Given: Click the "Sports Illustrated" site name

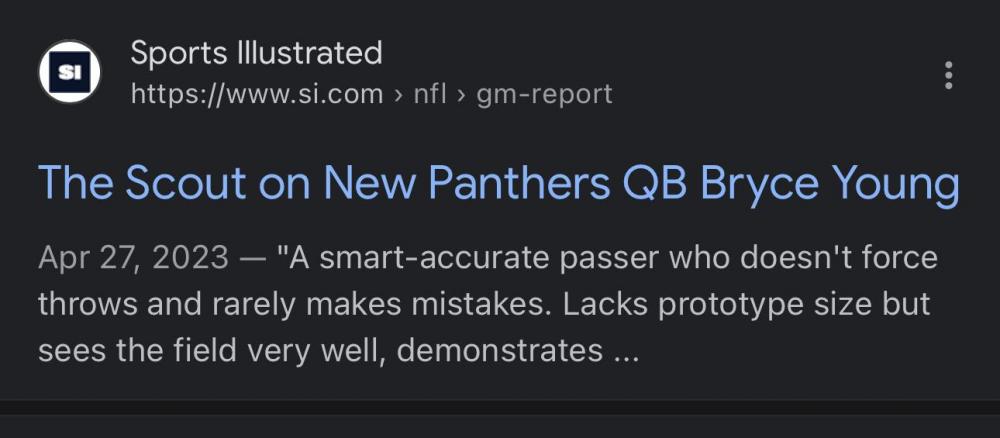Looking at the screenshot, I should tap(256, 53).
